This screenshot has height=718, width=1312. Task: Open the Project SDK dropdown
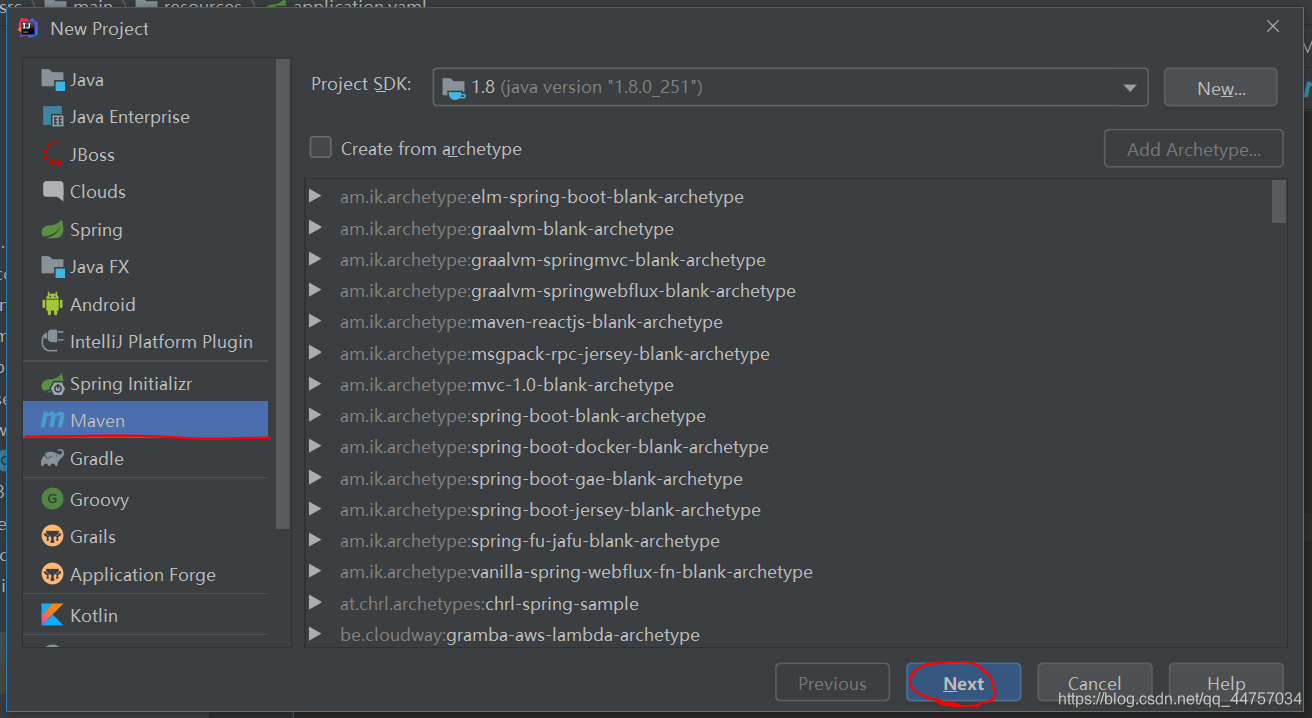pyautogui.click(x=1129, y=88)
